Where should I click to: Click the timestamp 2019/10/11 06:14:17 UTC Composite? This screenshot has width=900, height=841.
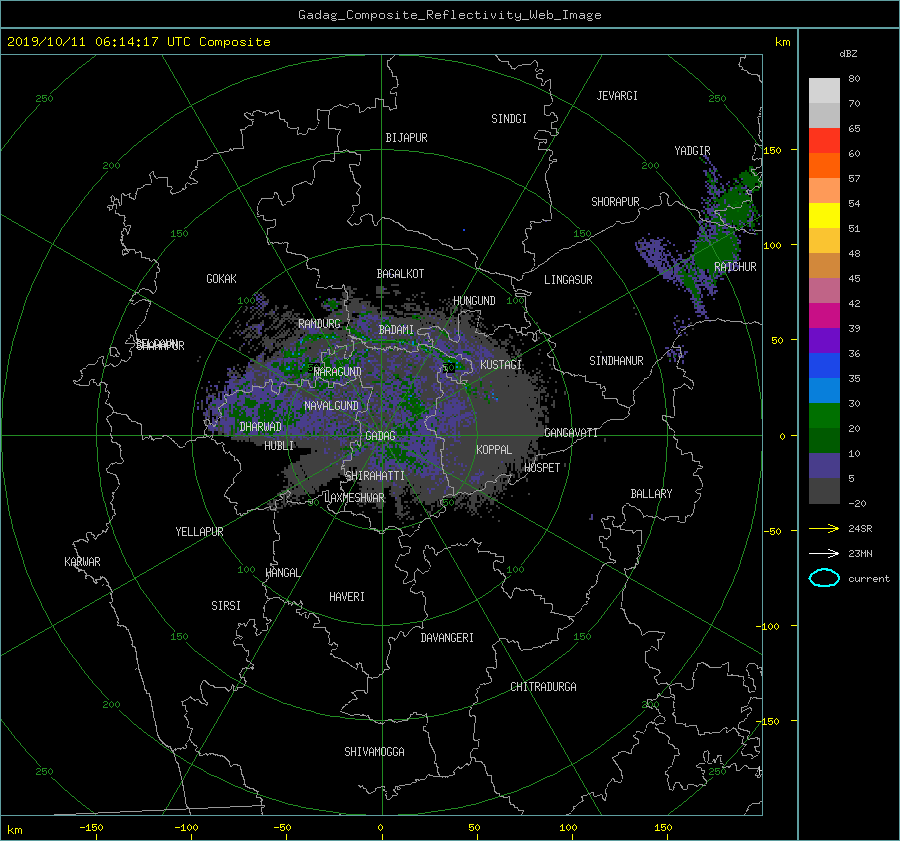(x=138, y=42)
